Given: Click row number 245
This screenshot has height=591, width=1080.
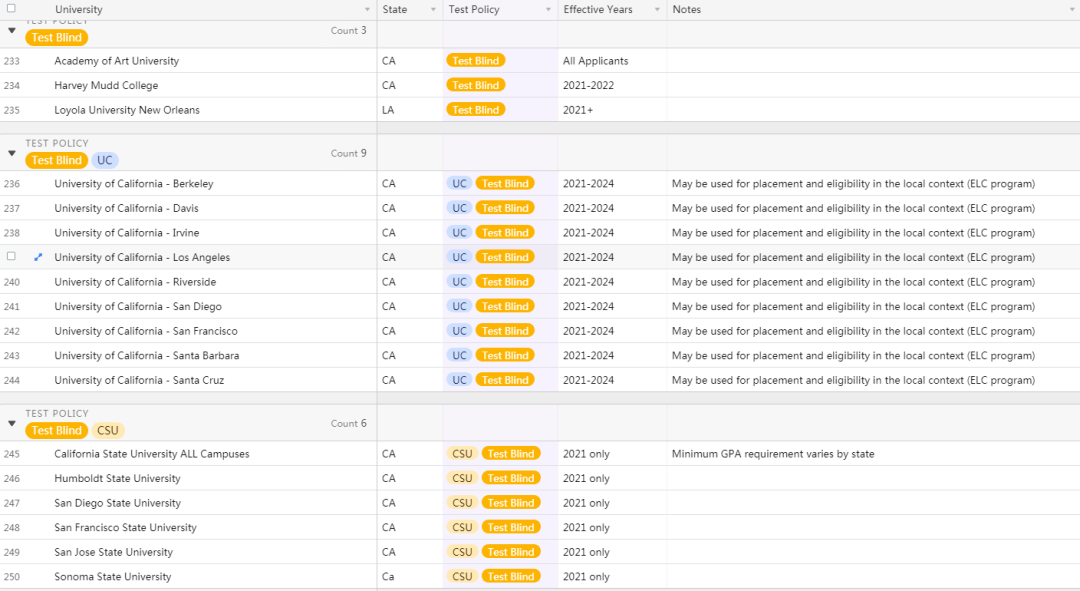Looking at the screenshot, I should click(12, 454).
